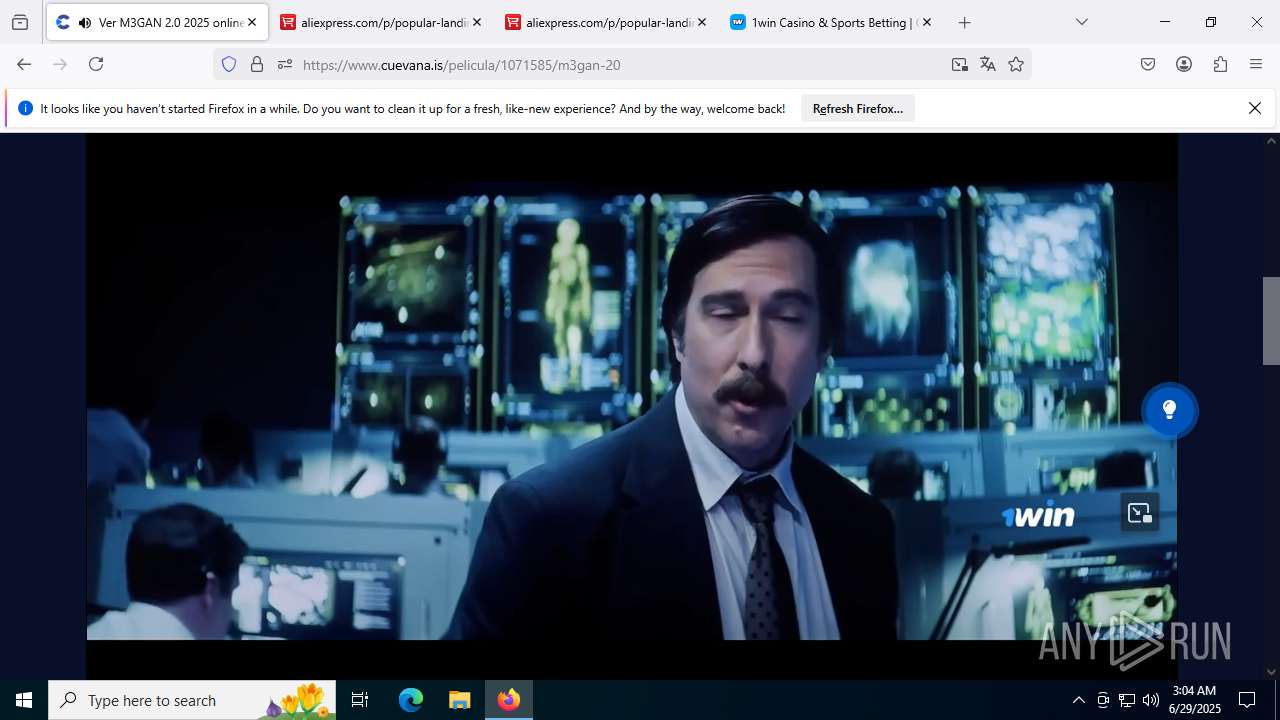Open the site permissions icon
This screenshot has width=1280, height=720.
(285, 64)
